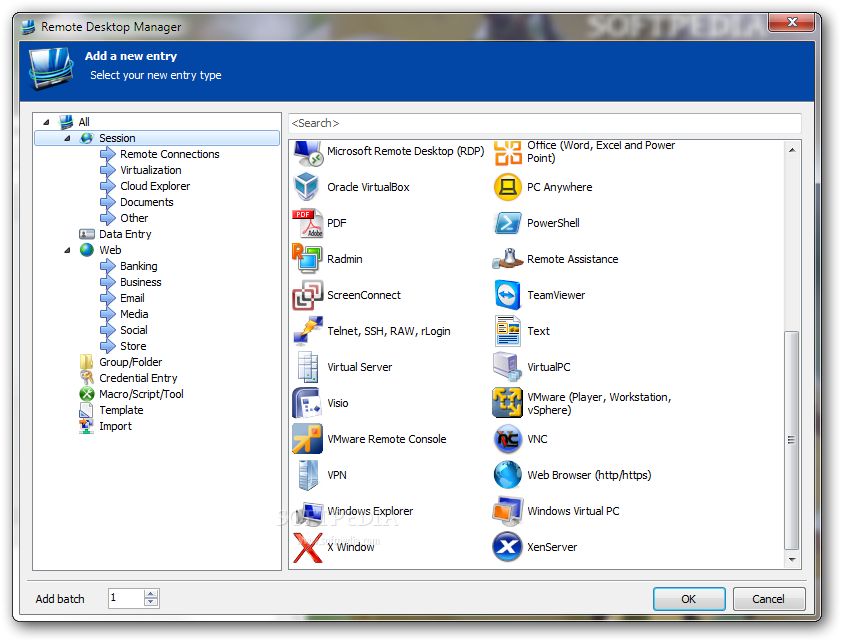Select the Visio icon
The width and height of the screenshot is (842, 642).
coord(307,403)
